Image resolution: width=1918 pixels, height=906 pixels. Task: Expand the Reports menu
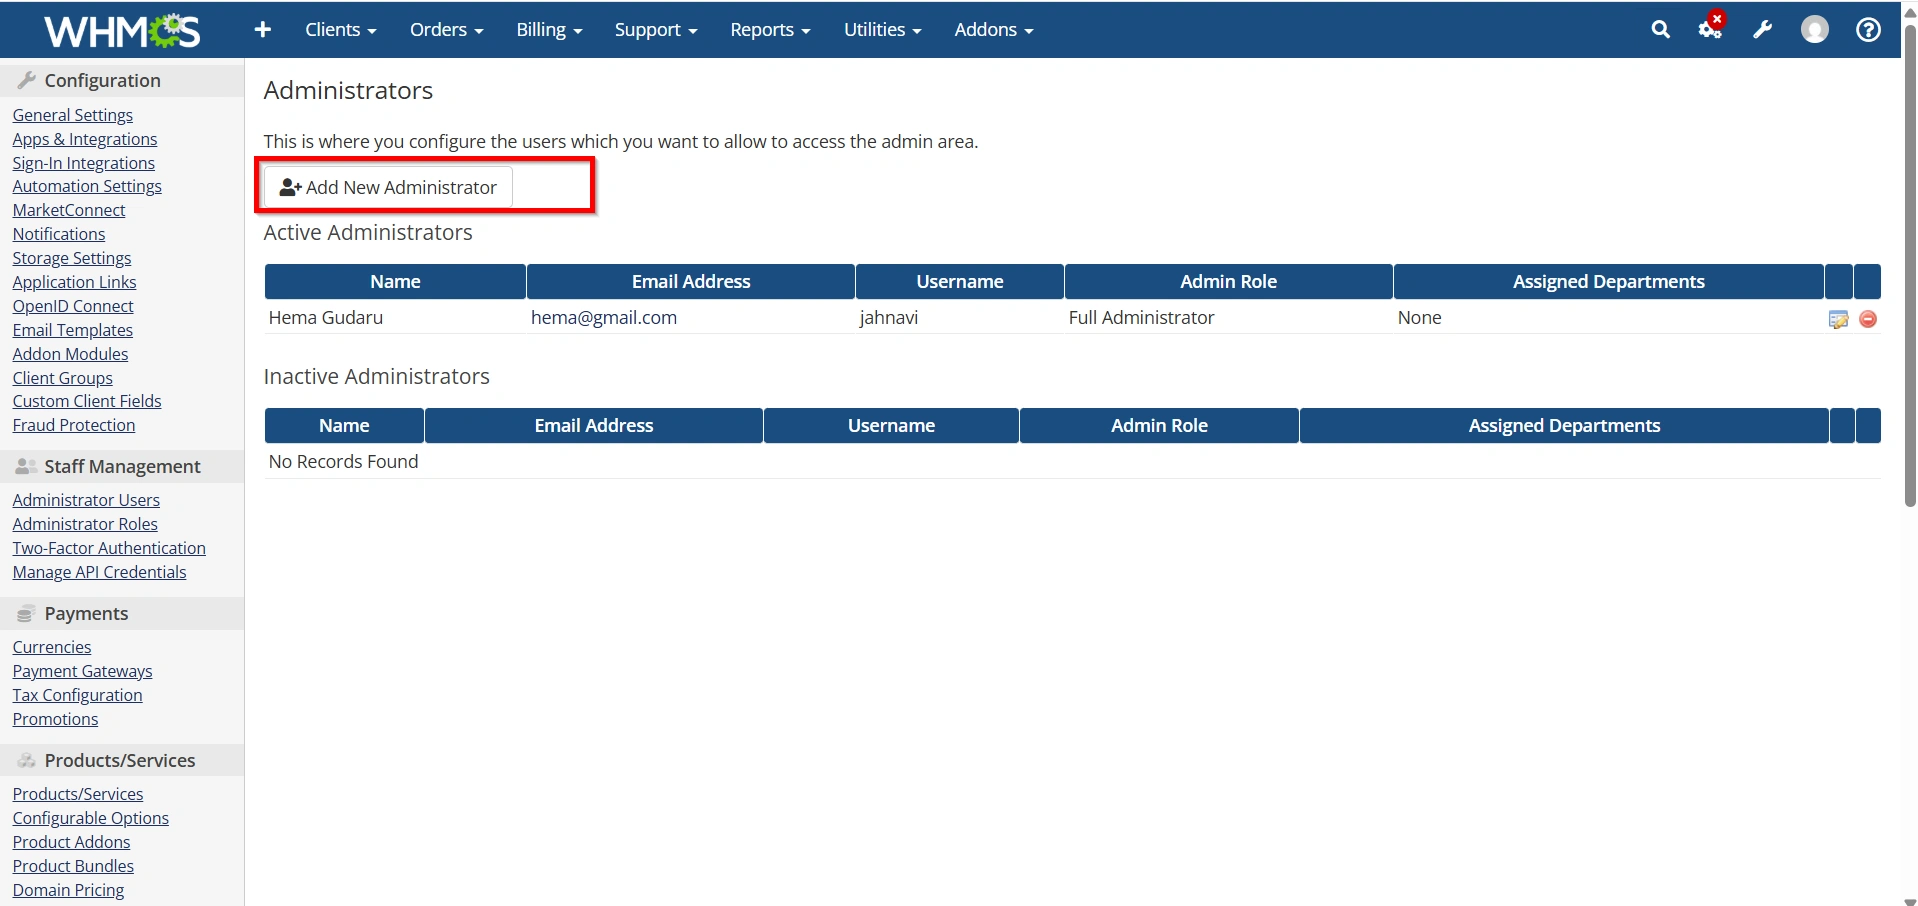770,30
